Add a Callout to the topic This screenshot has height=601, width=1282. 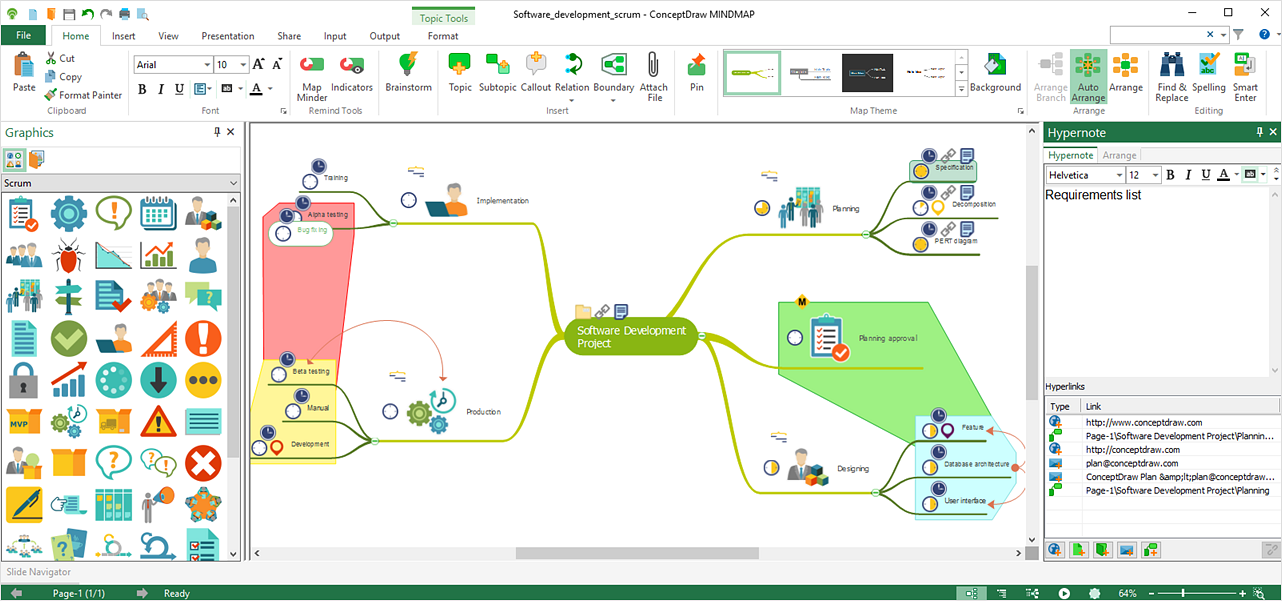(x=536, y=74)
